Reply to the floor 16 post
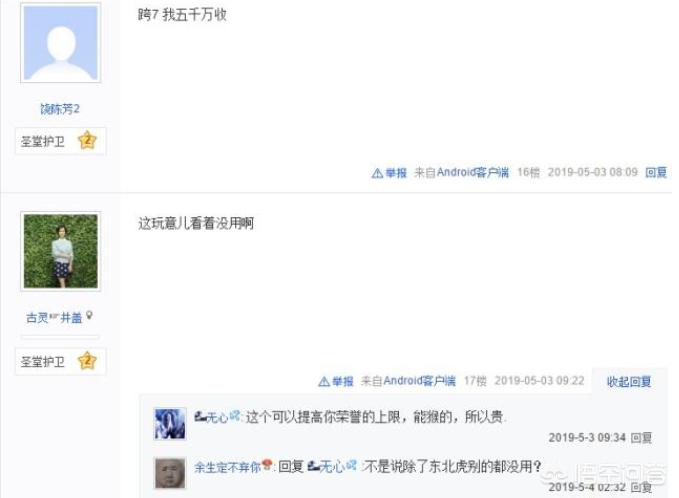 (x=656, y=172)
